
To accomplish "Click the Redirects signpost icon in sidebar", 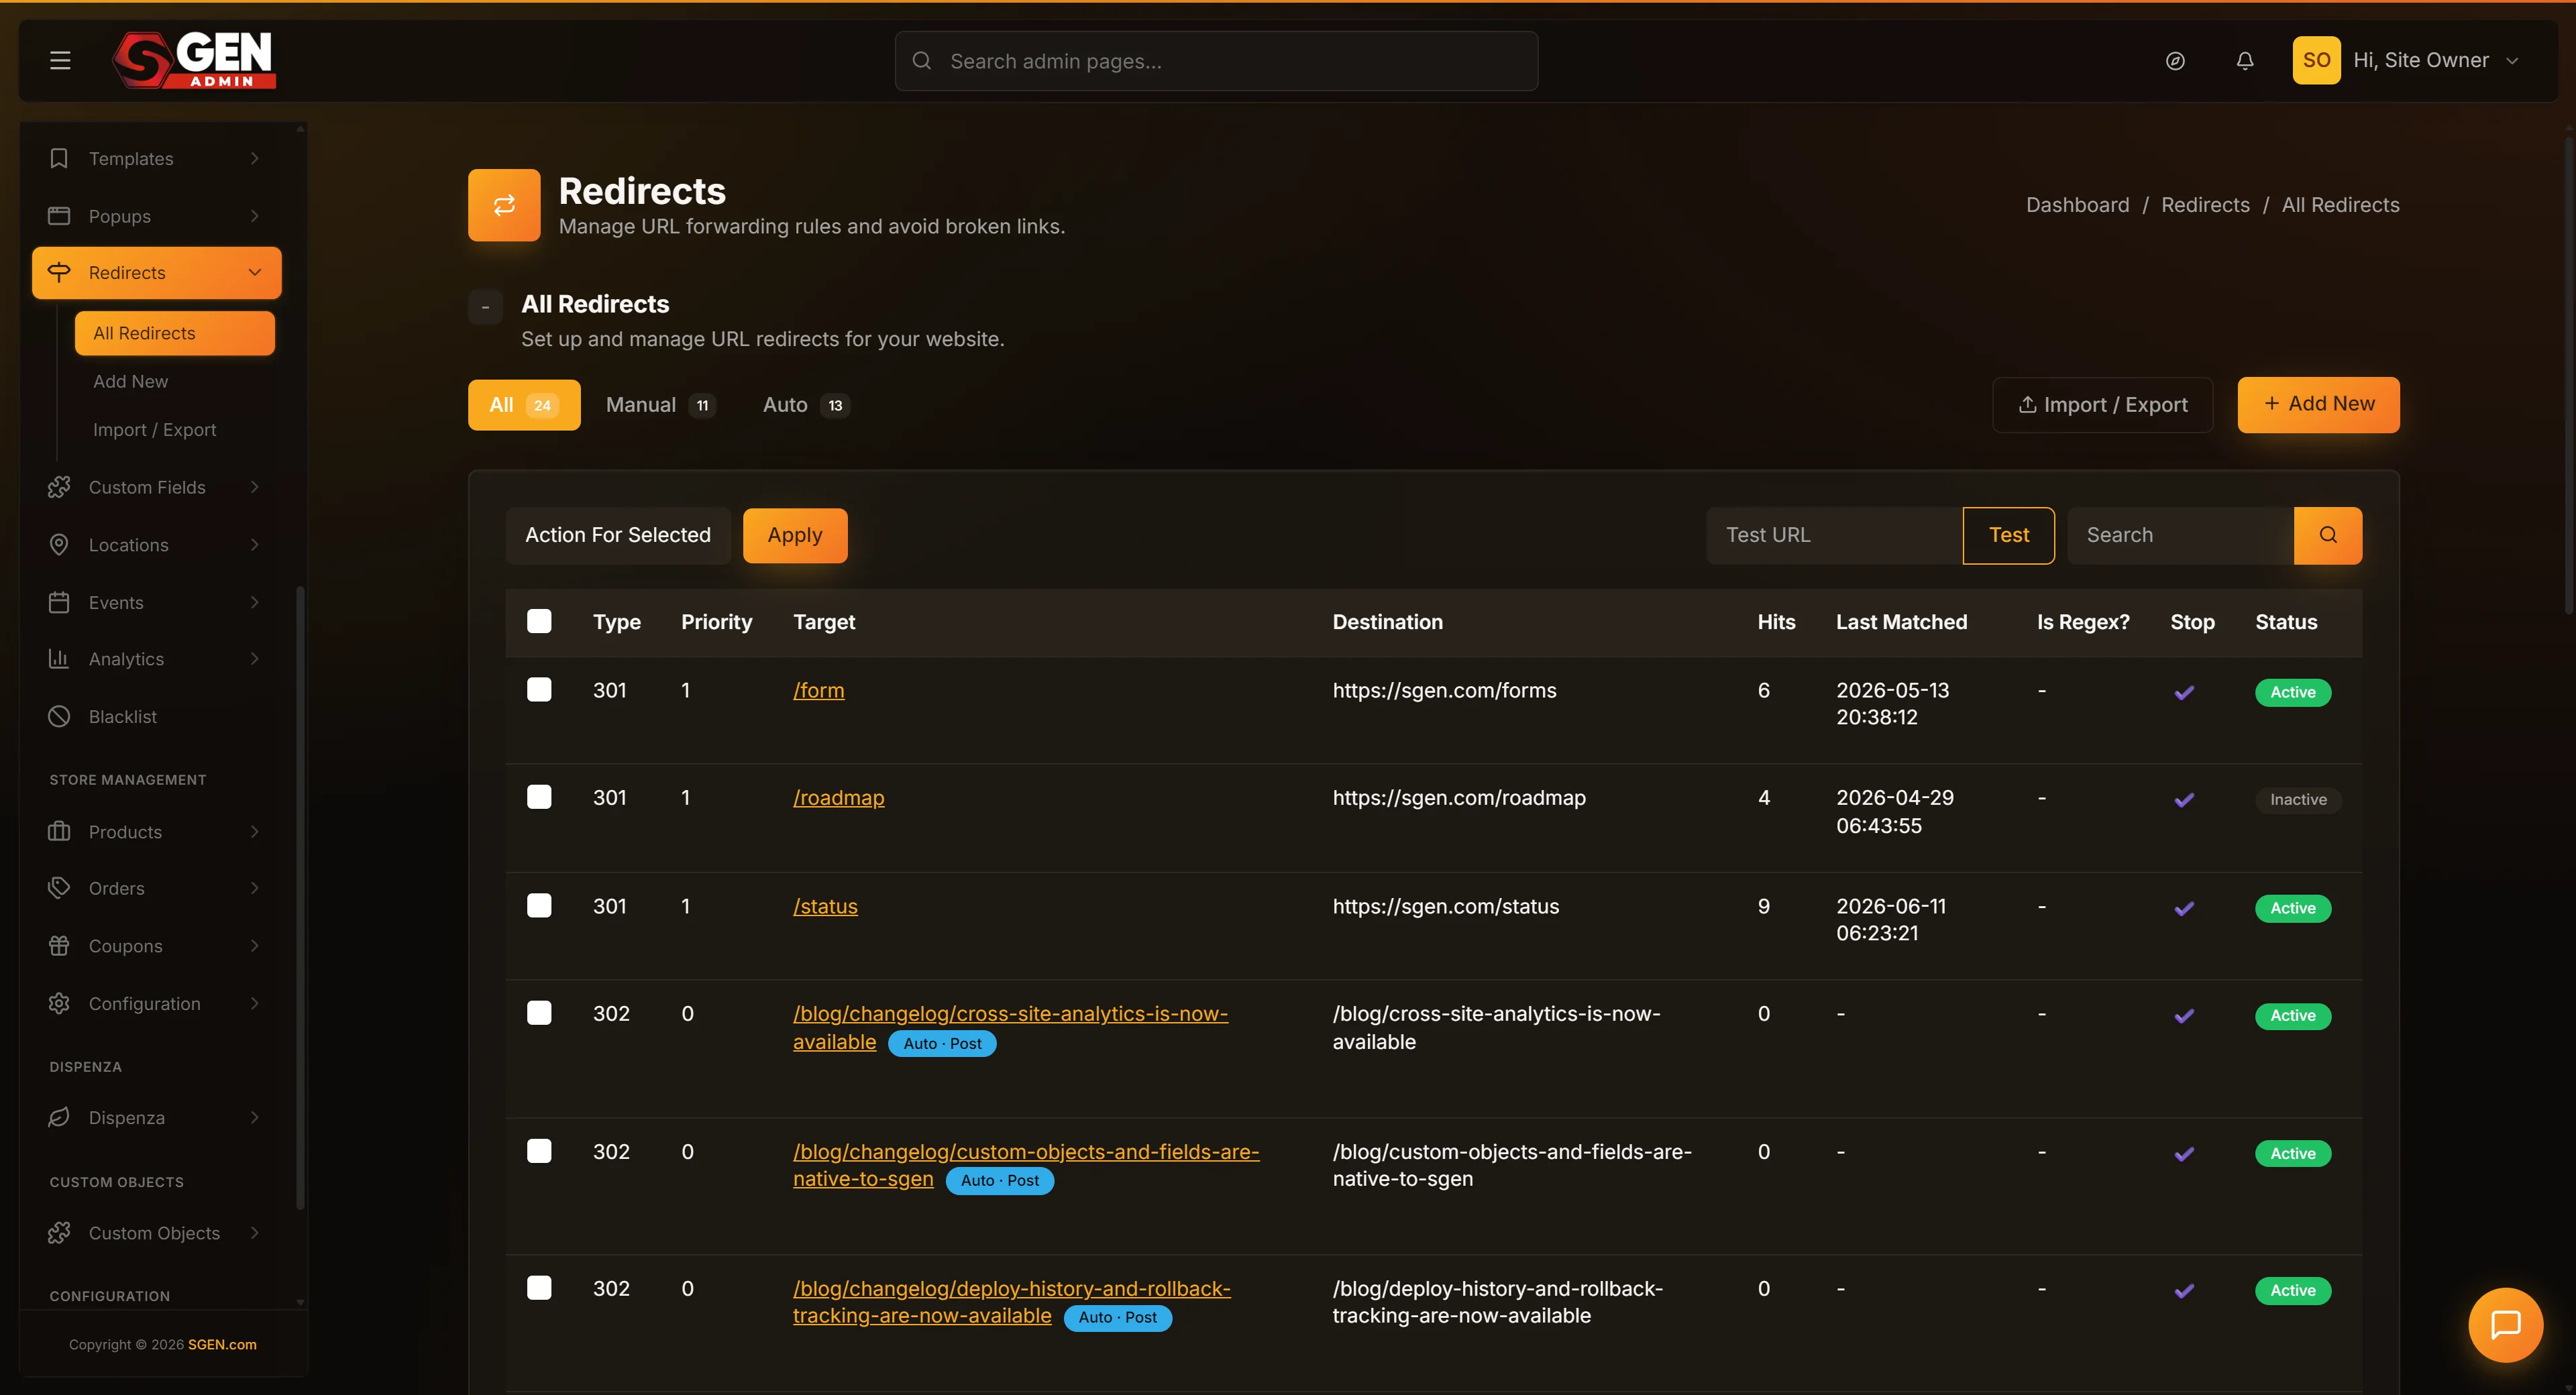I will click(59, 272).
